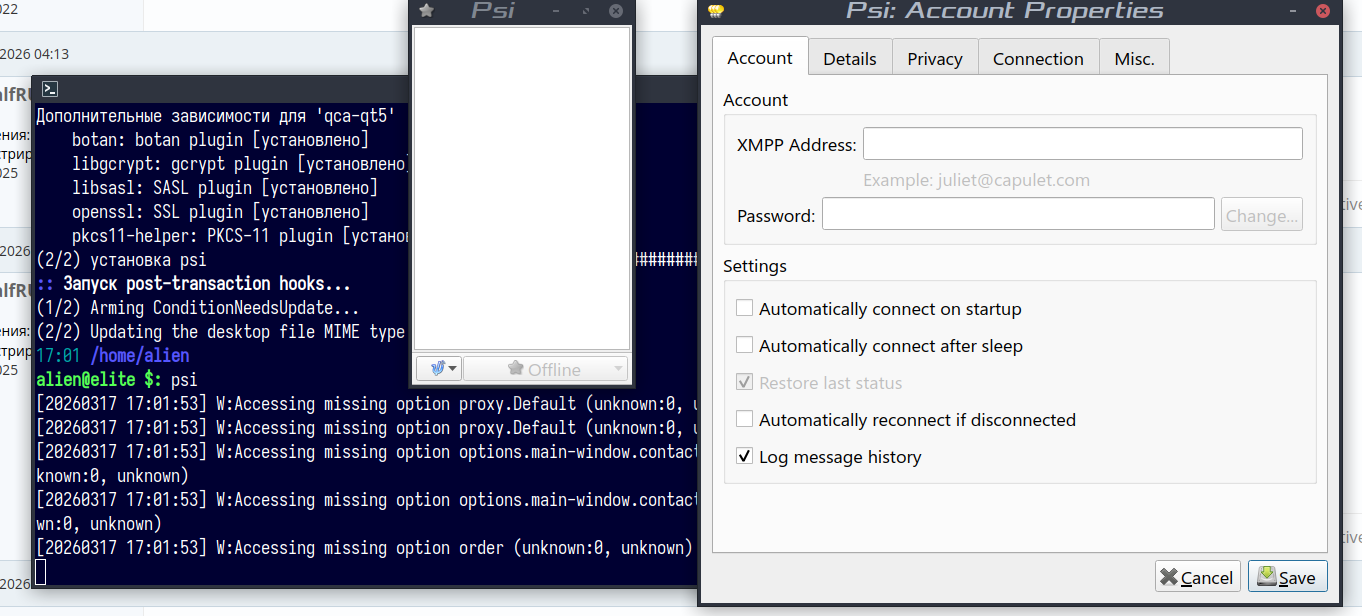Click the Cancel button
The width and height of the screenshot is (1362, 616).
(1197, 577)
